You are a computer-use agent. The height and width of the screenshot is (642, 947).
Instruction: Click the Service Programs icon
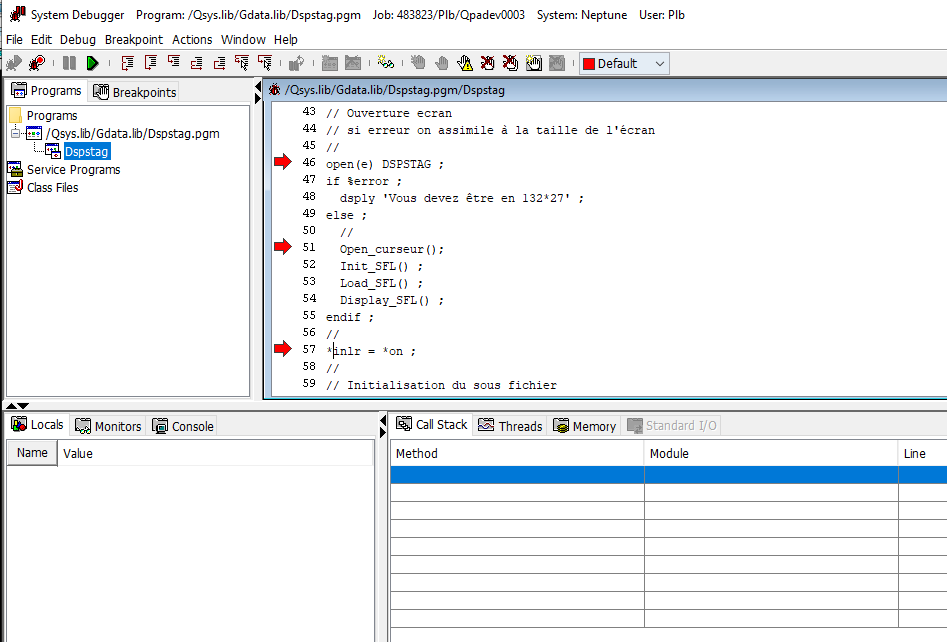pyautogui.click(x=15, y=169)
